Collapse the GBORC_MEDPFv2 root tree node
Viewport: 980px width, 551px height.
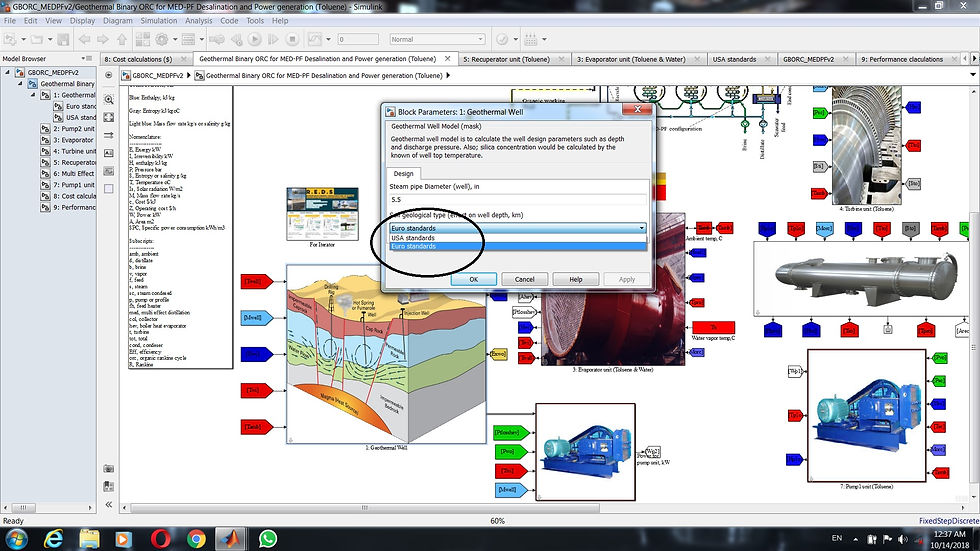pos(8,72)
